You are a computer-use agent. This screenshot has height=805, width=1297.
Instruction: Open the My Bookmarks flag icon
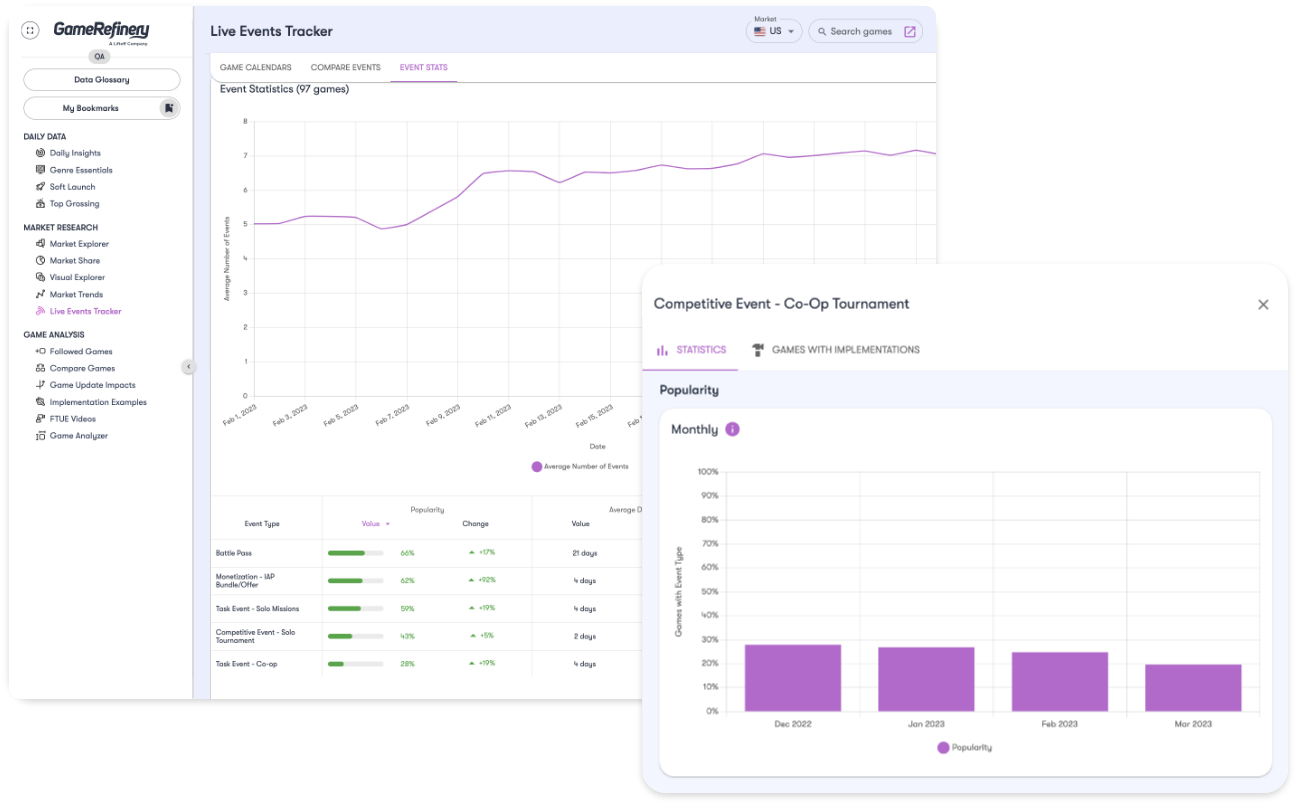(x=168, y=107)
